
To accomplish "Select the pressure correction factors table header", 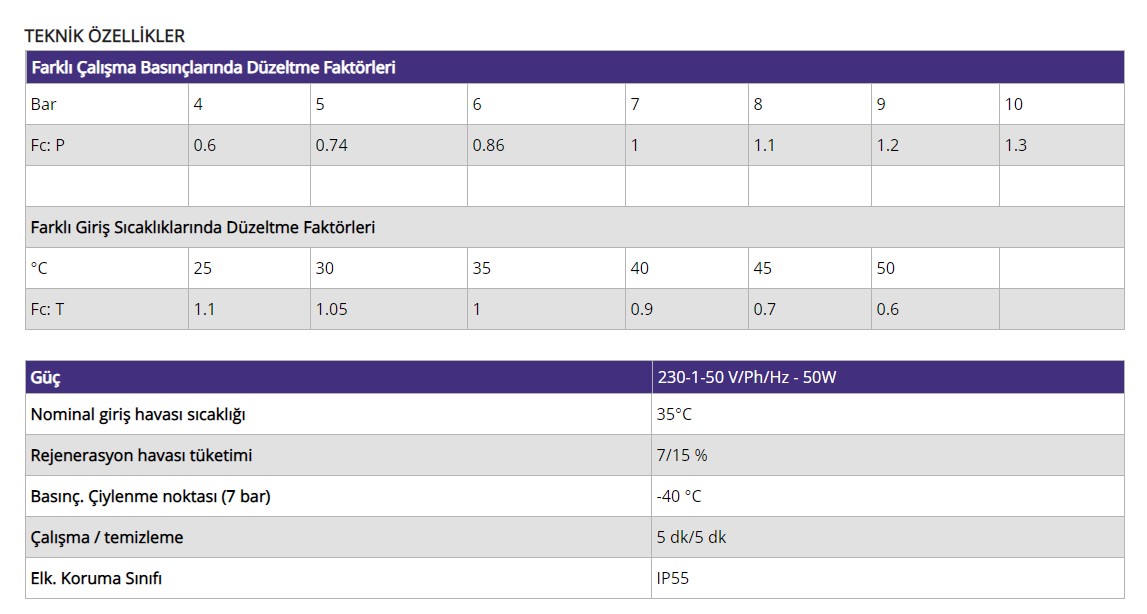I will pos(213,68).
